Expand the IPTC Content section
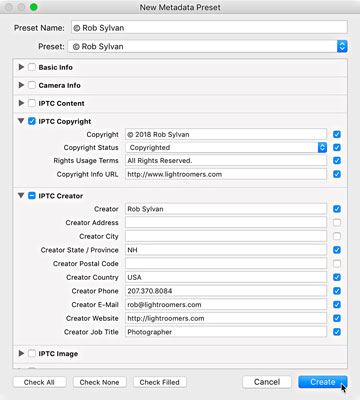This screenshot has width=360, height=400. click(x=21, y=103)
